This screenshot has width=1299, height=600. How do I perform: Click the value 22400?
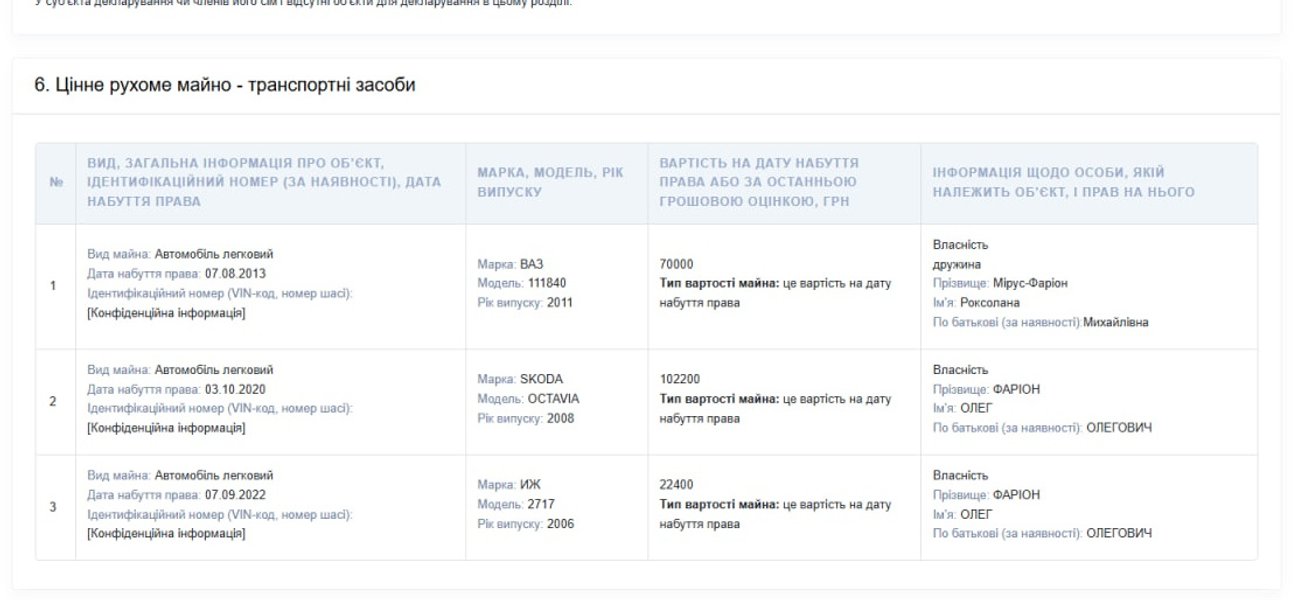point(677,485)
